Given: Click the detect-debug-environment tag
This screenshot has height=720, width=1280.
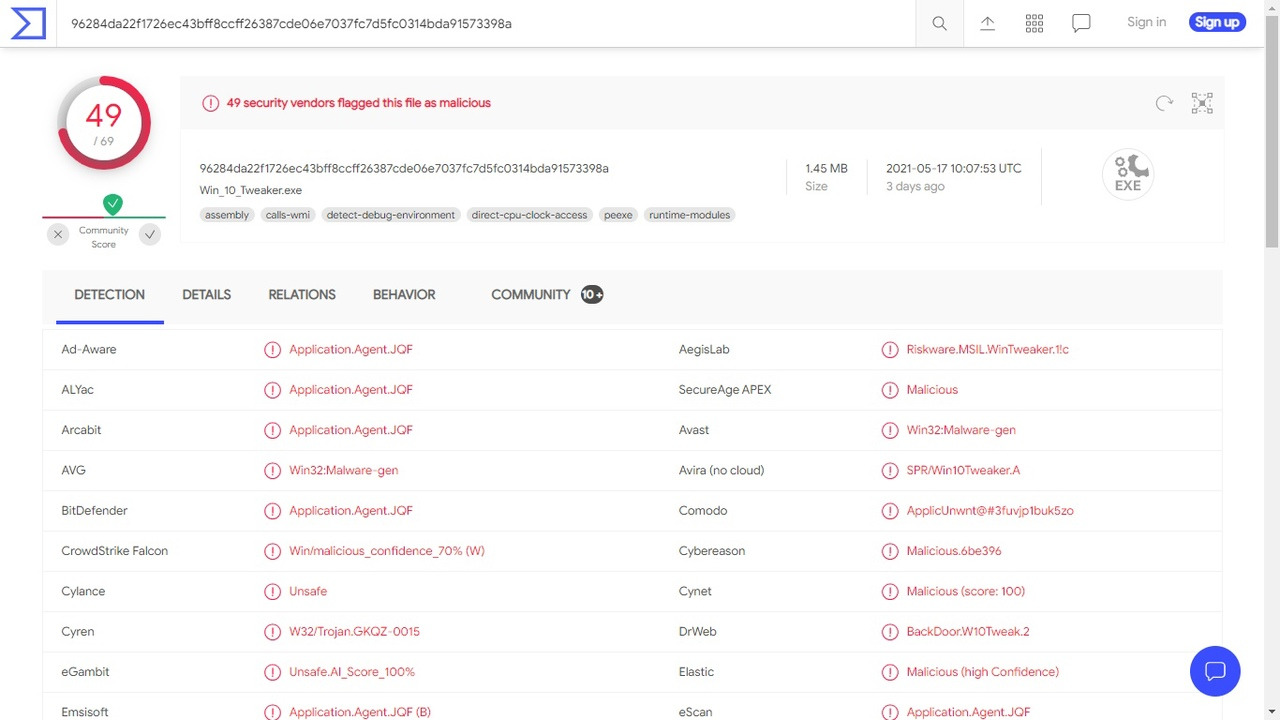Looking at the screenshot, I should tap(390, 215).
